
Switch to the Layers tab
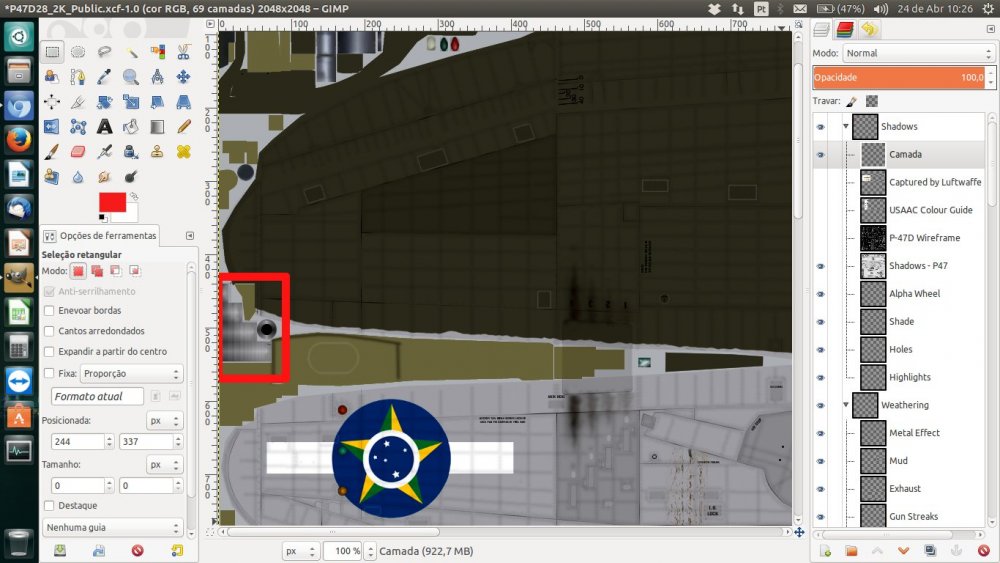(821, 29)
